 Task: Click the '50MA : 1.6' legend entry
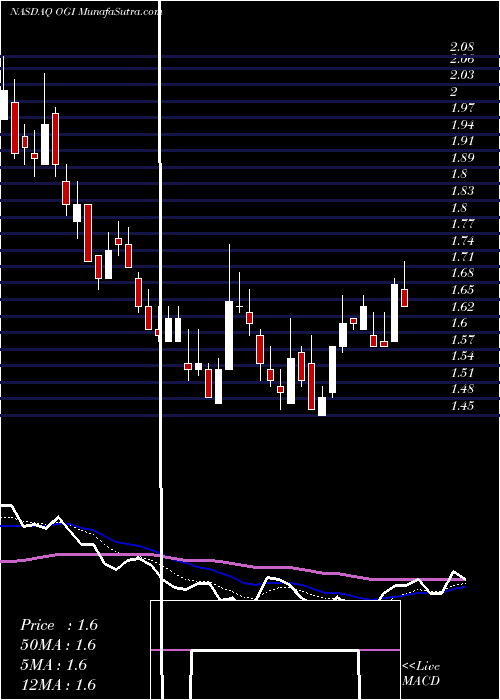tap(59, 645)
